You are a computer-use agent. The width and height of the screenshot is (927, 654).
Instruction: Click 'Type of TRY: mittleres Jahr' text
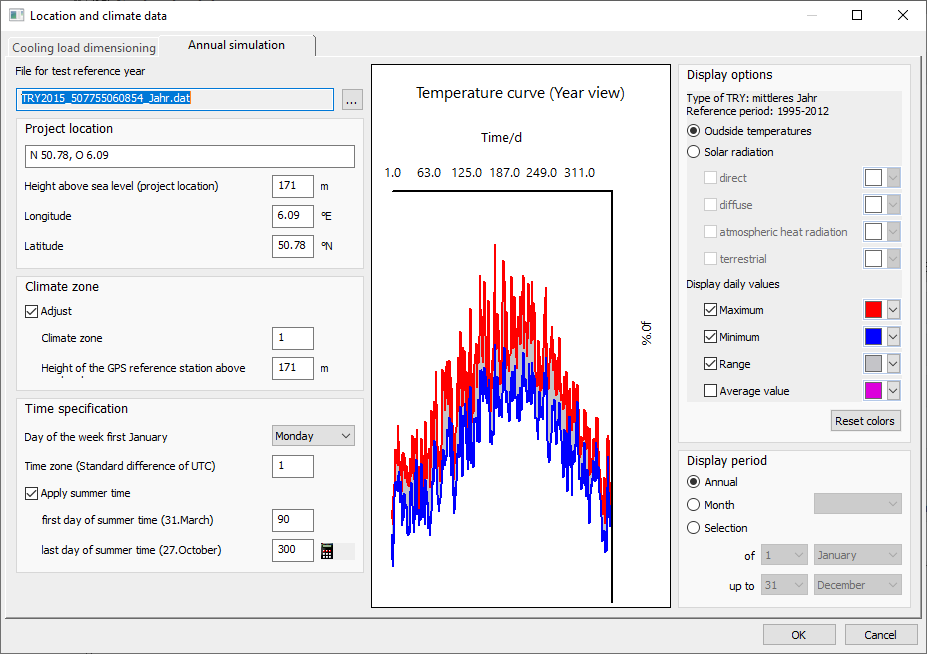click(751, 98)
